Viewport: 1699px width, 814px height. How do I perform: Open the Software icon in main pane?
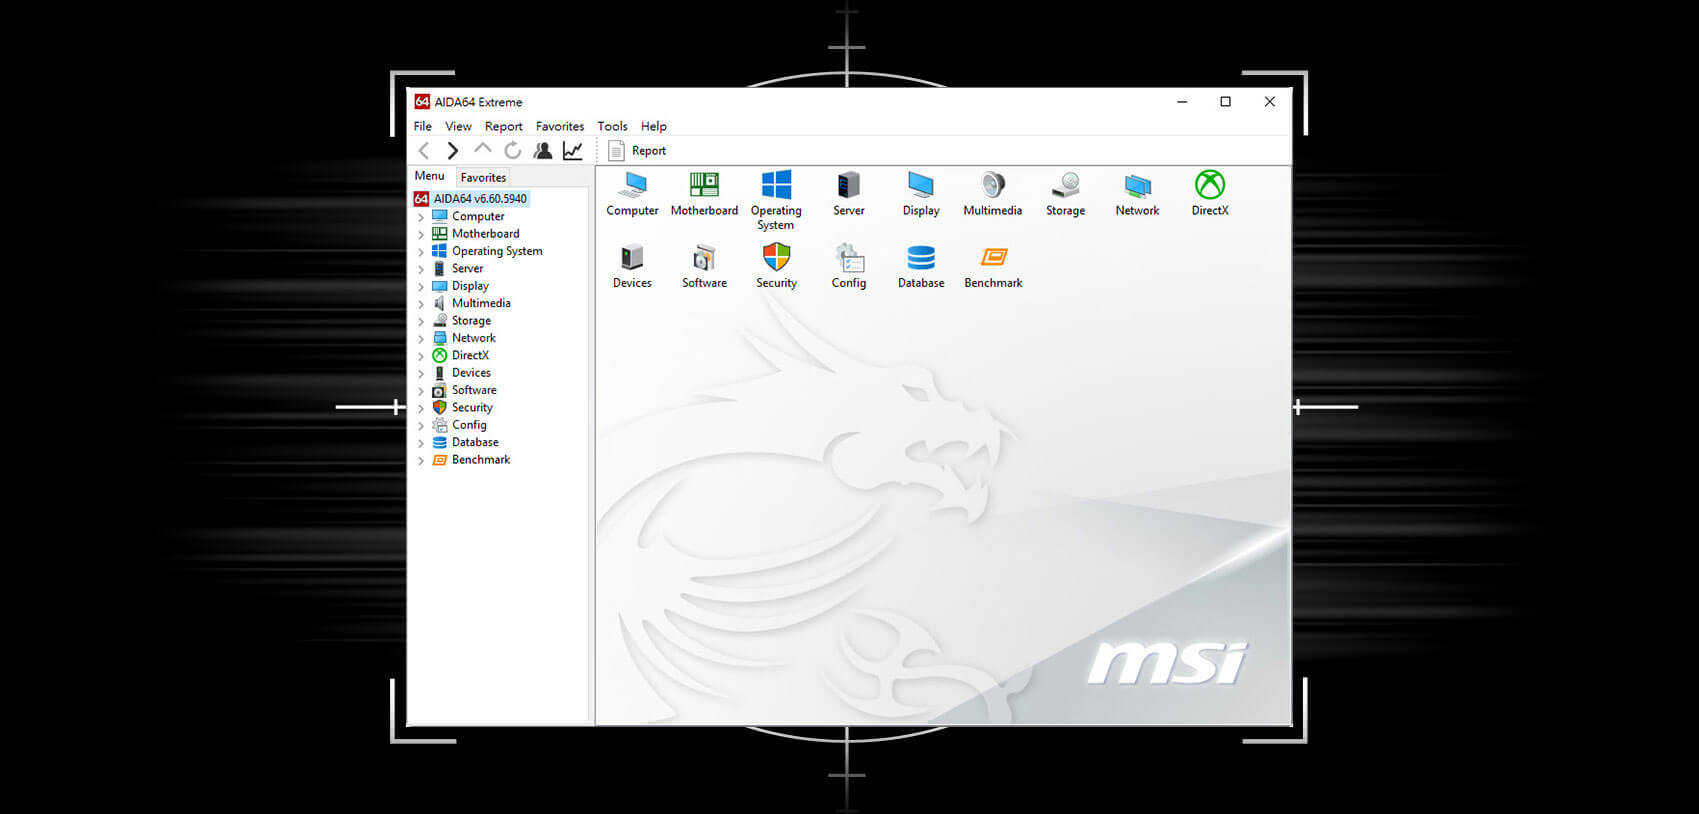click(704, 258)
